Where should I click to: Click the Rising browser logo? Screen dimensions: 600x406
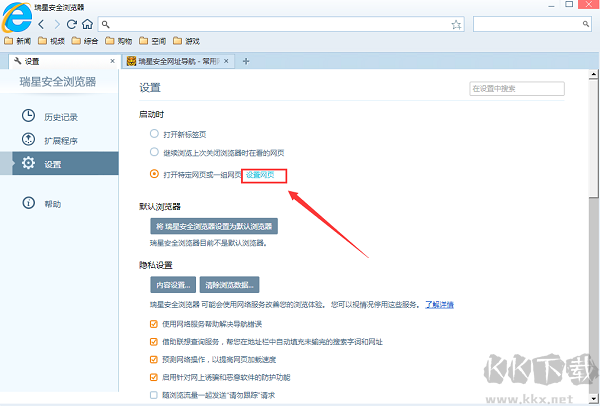[16, 18]
